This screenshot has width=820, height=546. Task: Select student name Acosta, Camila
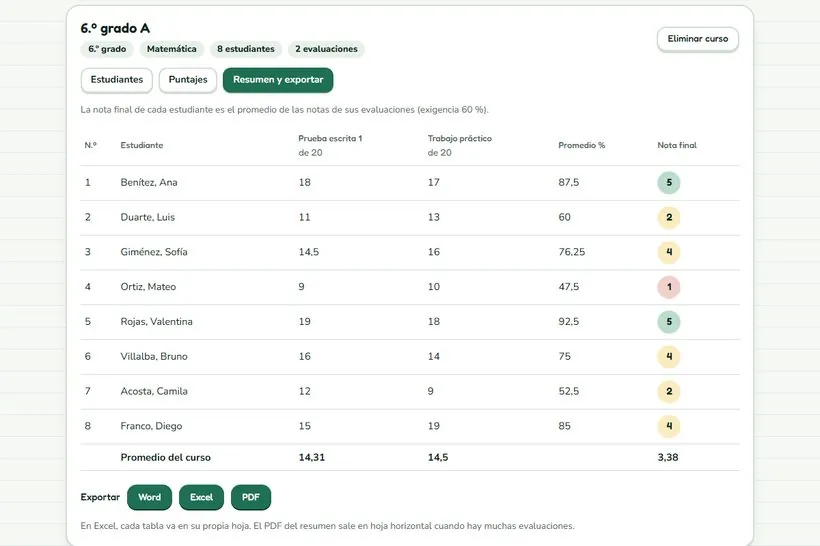click(x=154, y=391)
